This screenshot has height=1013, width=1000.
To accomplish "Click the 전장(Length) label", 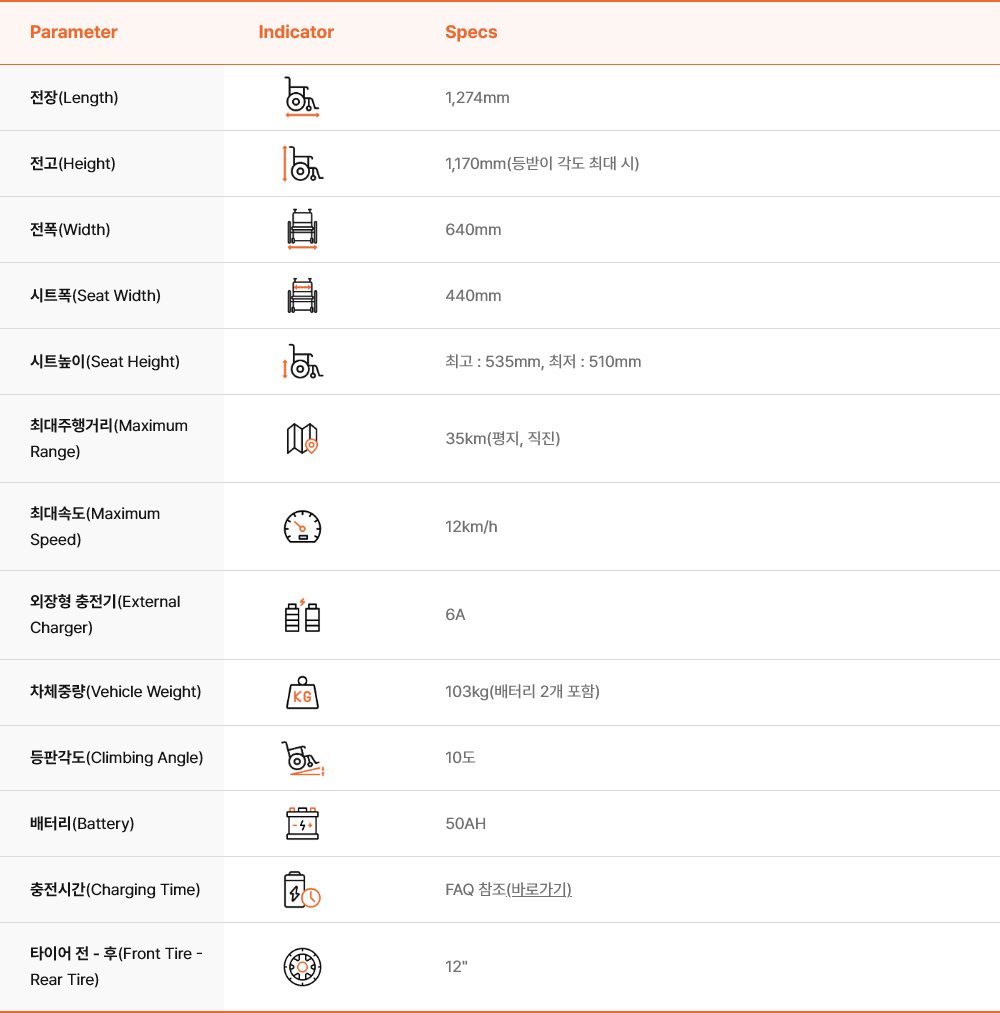I will coord(74,98).
